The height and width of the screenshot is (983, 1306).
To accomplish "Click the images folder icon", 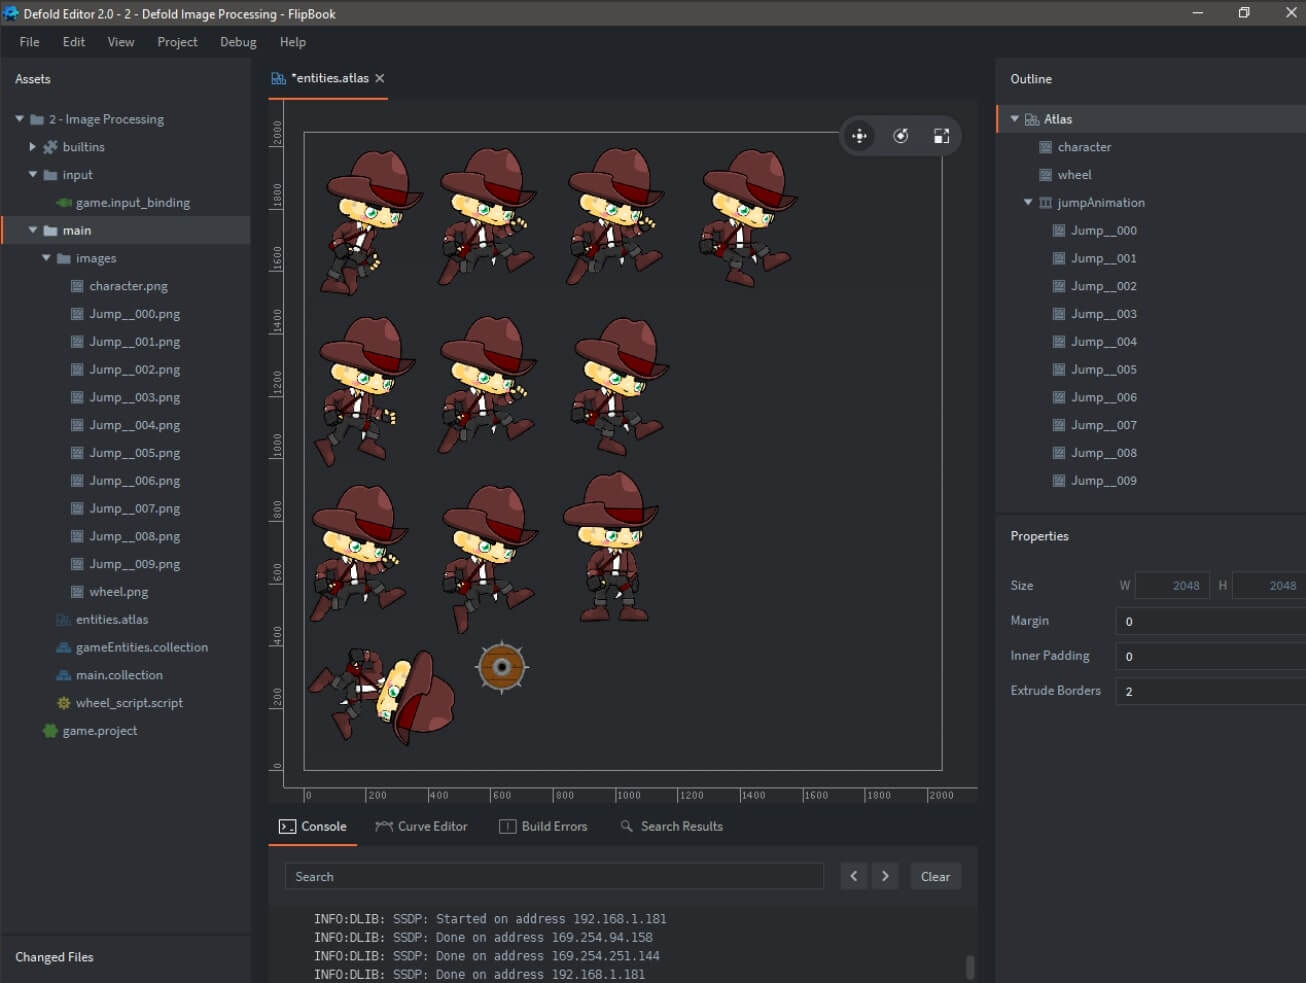I will 64,259.
